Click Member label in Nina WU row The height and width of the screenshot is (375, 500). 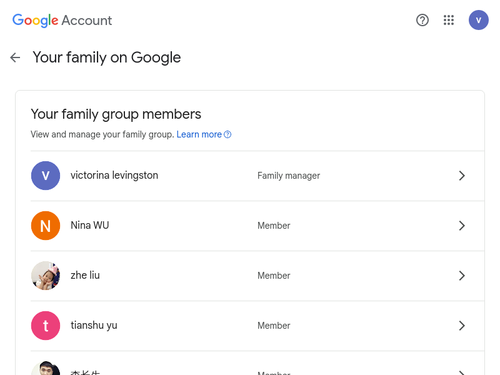pos(274,226)
